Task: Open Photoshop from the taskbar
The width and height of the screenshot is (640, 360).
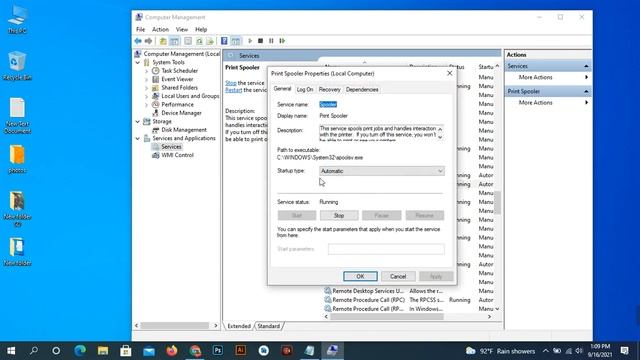Action: click(218, 351)
